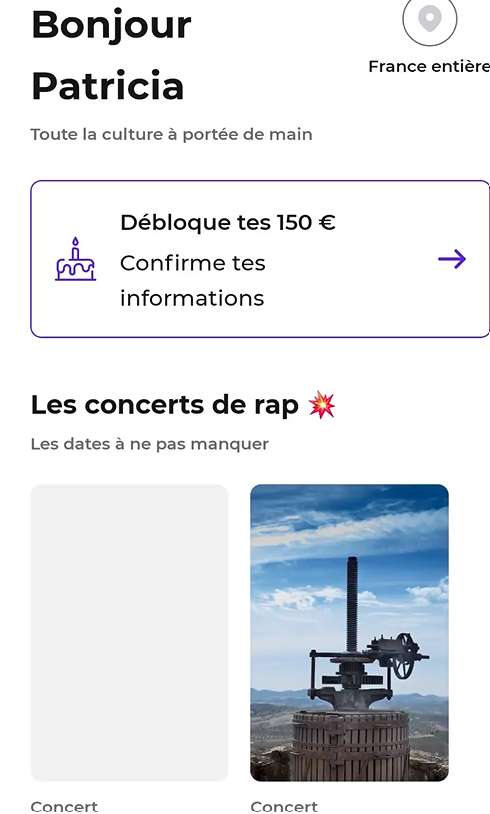Click the purple right arrow icon
490x814 pixels.
452,259
